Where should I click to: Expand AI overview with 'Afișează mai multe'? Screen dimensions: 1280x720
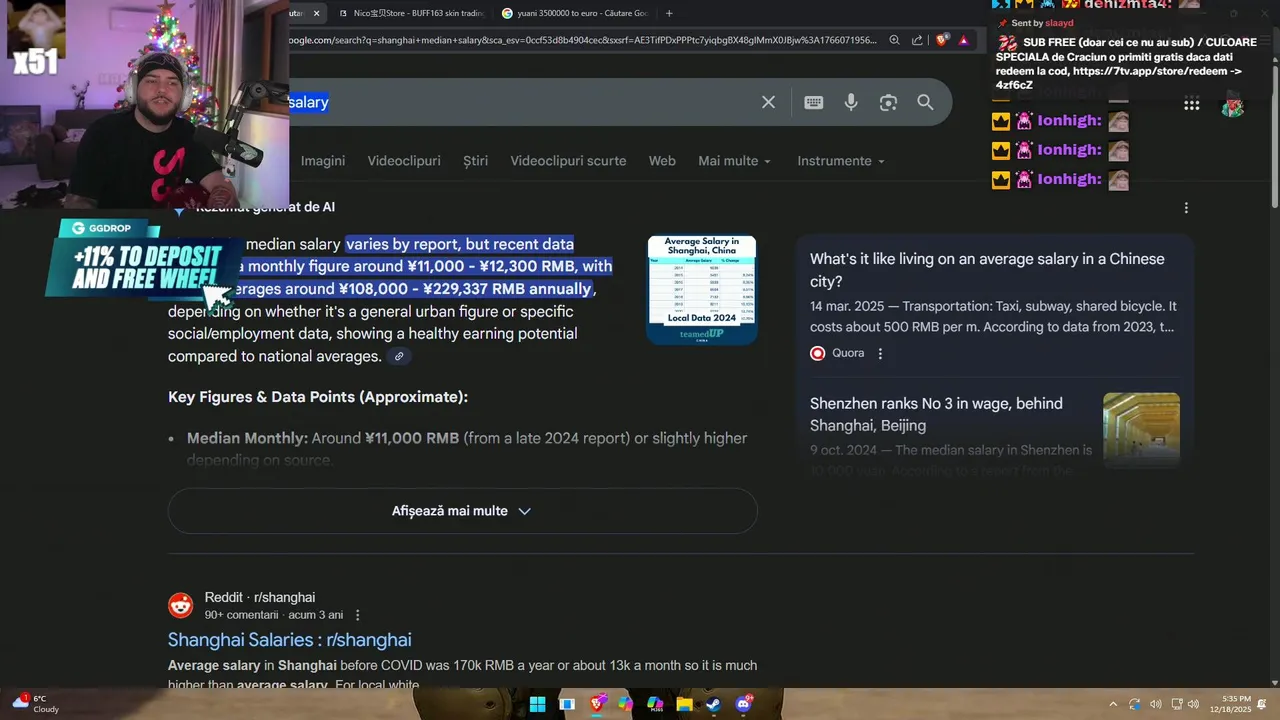pyautogui.click(x=462, y=511)
